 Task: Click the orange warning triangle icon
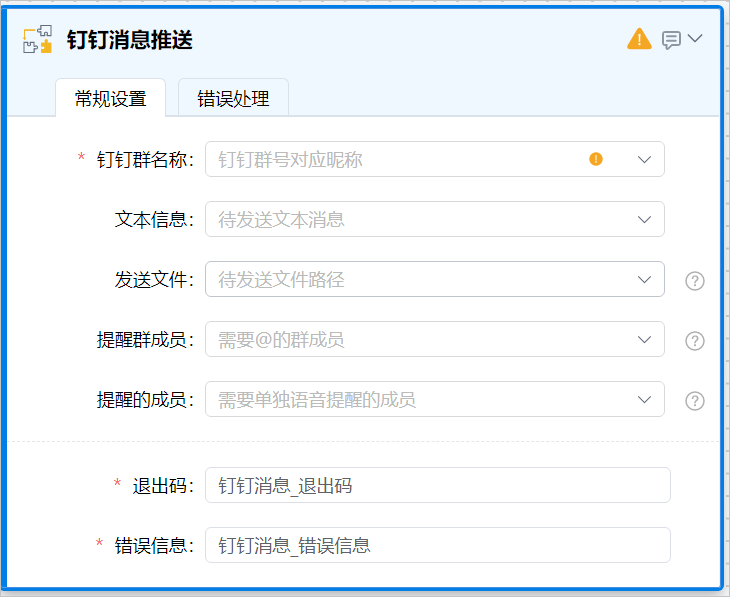click(x=639, y=39)
